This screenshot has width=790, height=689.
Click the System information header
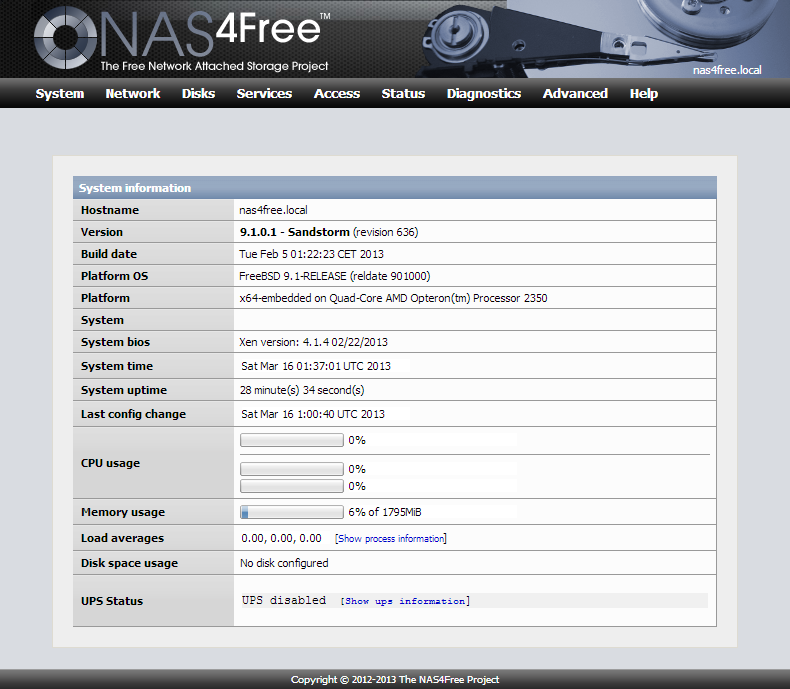point(394,188)
